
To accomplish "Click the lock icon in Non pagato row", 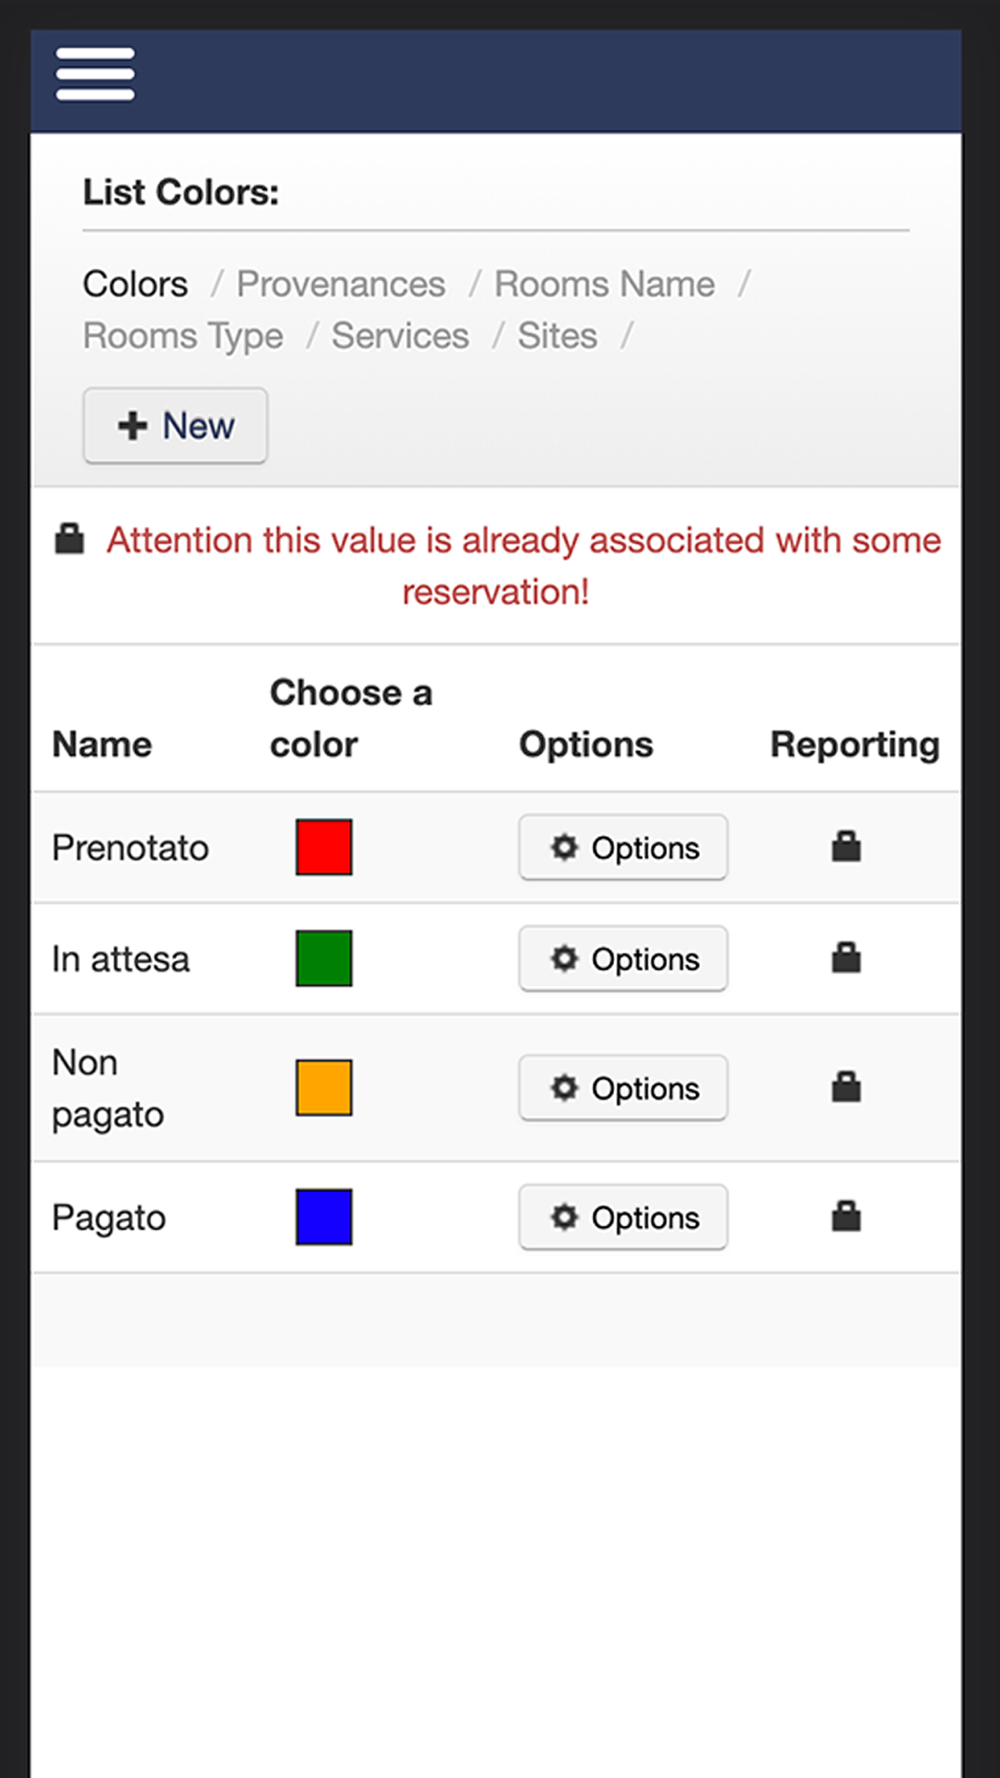I will pyautogui.click(x=846, y=1087).
